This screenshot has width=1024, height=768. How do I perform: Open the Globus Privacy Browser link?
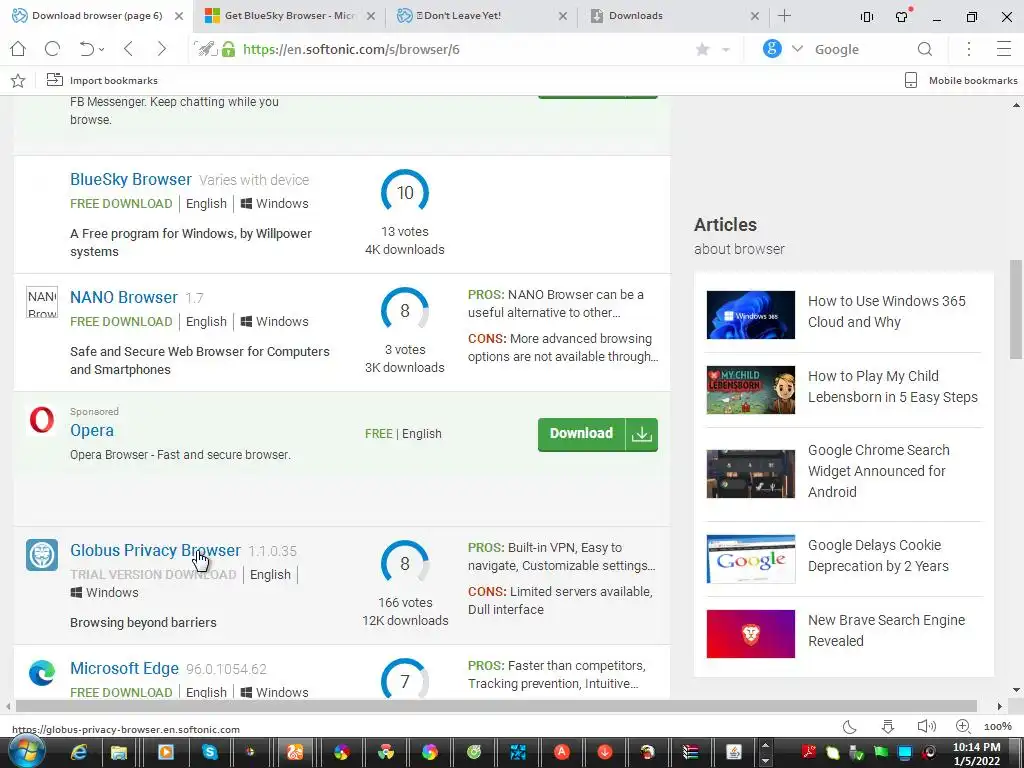(155, 551)
